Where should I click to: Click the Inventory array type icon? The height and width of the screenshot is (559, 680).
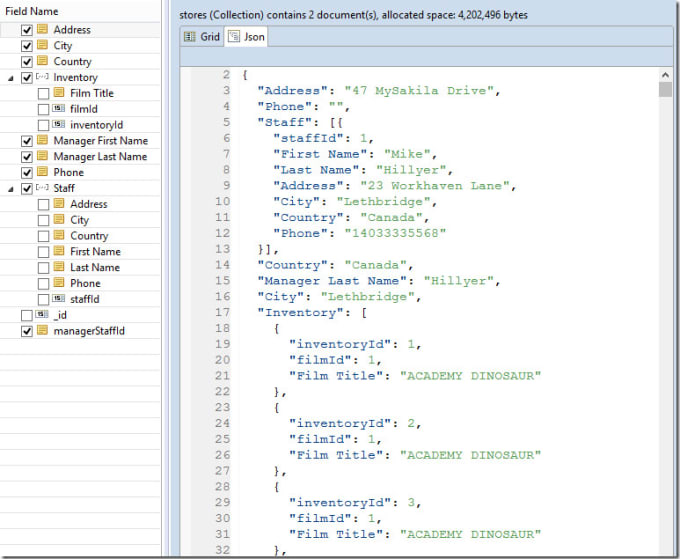tap(42, 77)
